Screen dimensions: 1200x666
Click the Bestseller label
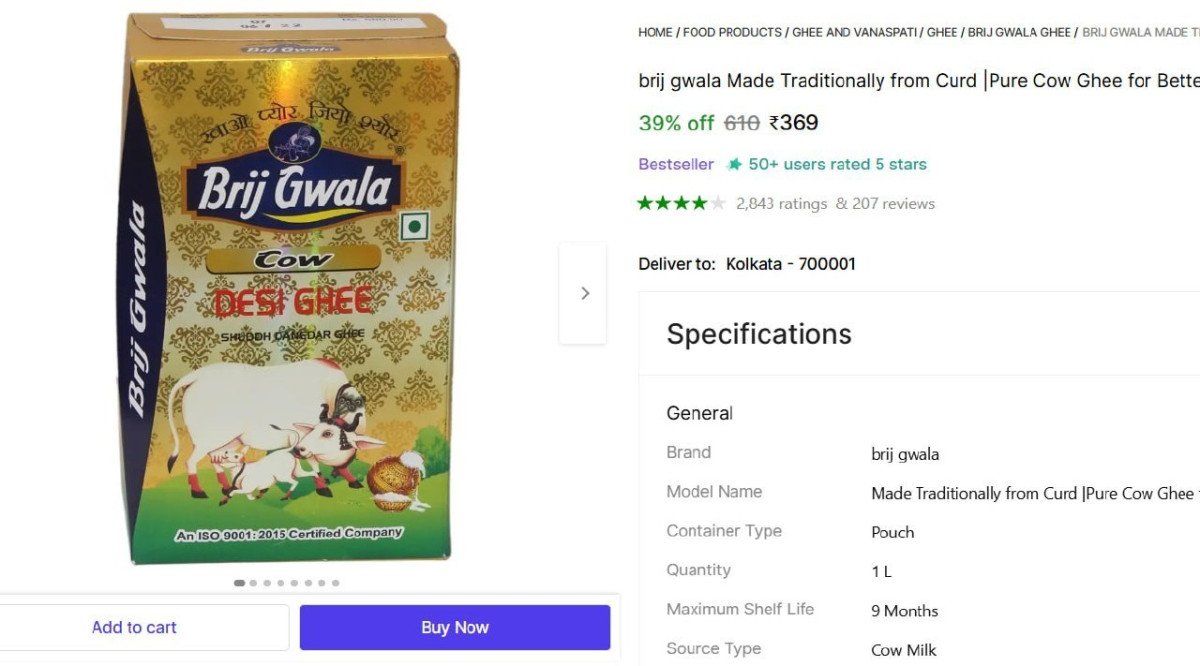pyautogui.click(x=676, y=164)
